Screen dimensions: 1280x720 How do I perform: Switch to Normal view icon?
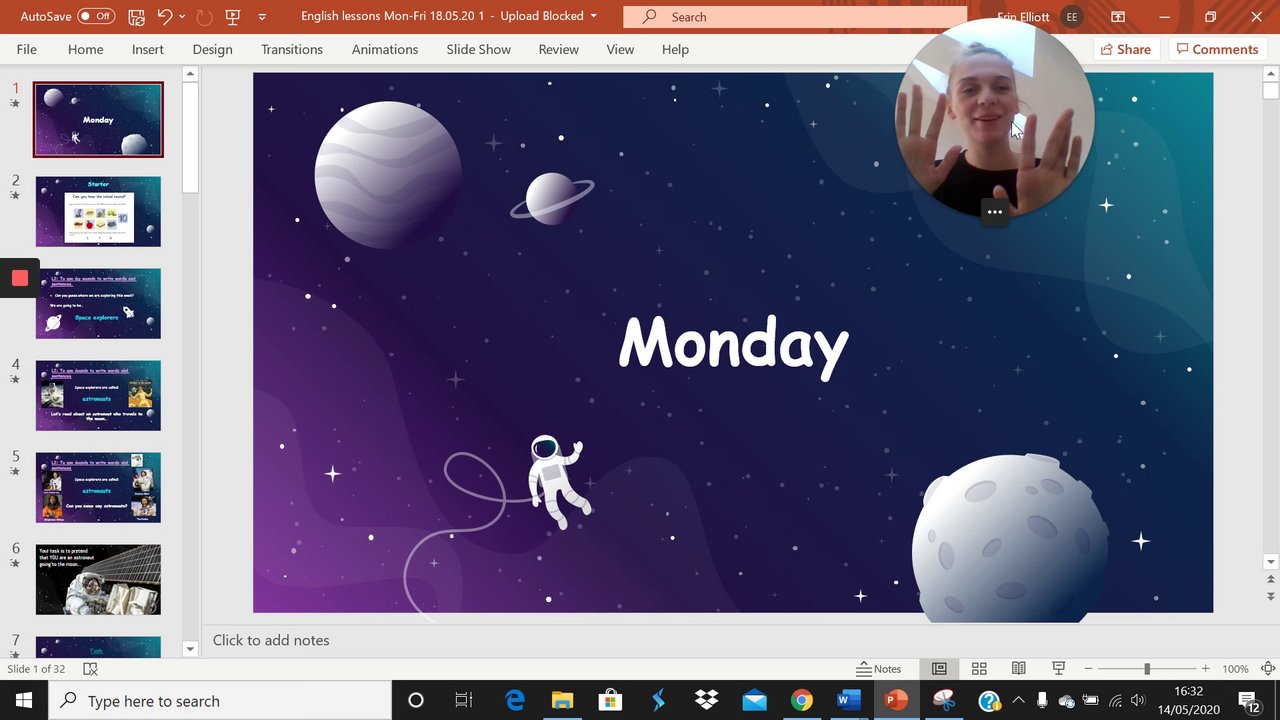tap(939, 669)
